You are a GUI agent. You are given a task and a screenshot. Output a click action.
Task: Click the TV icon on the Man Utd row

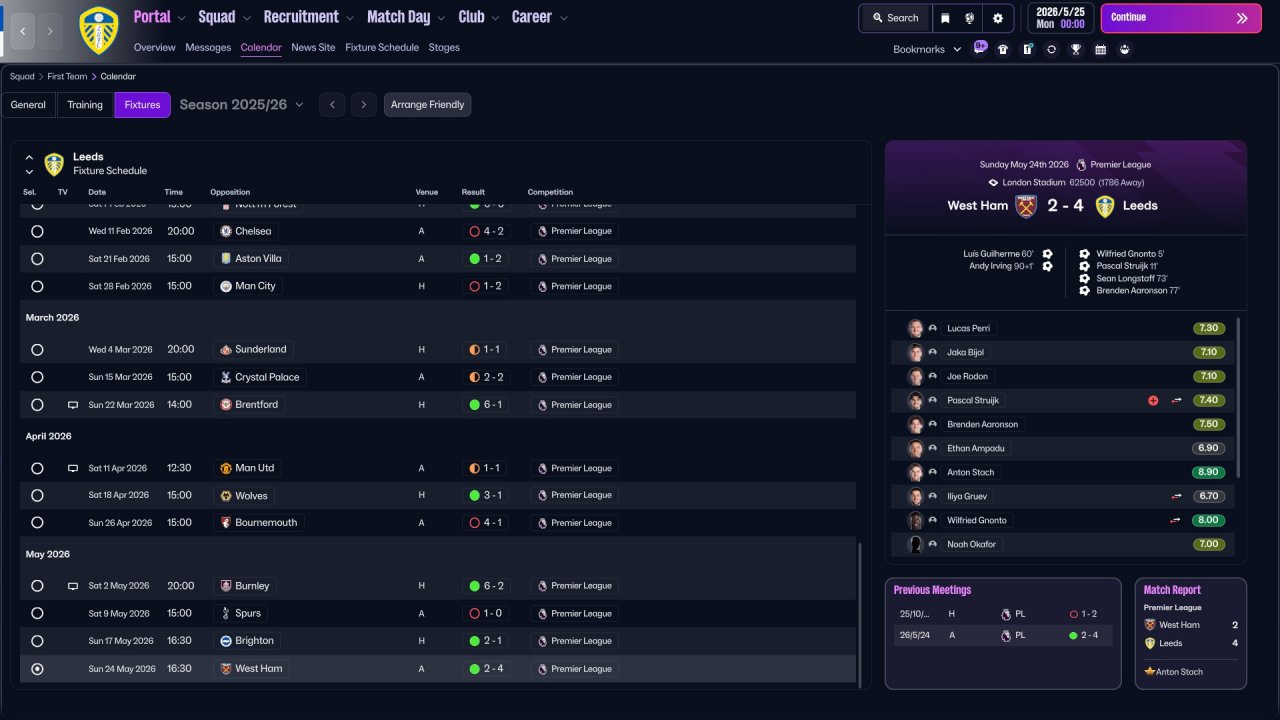[73, 468]
